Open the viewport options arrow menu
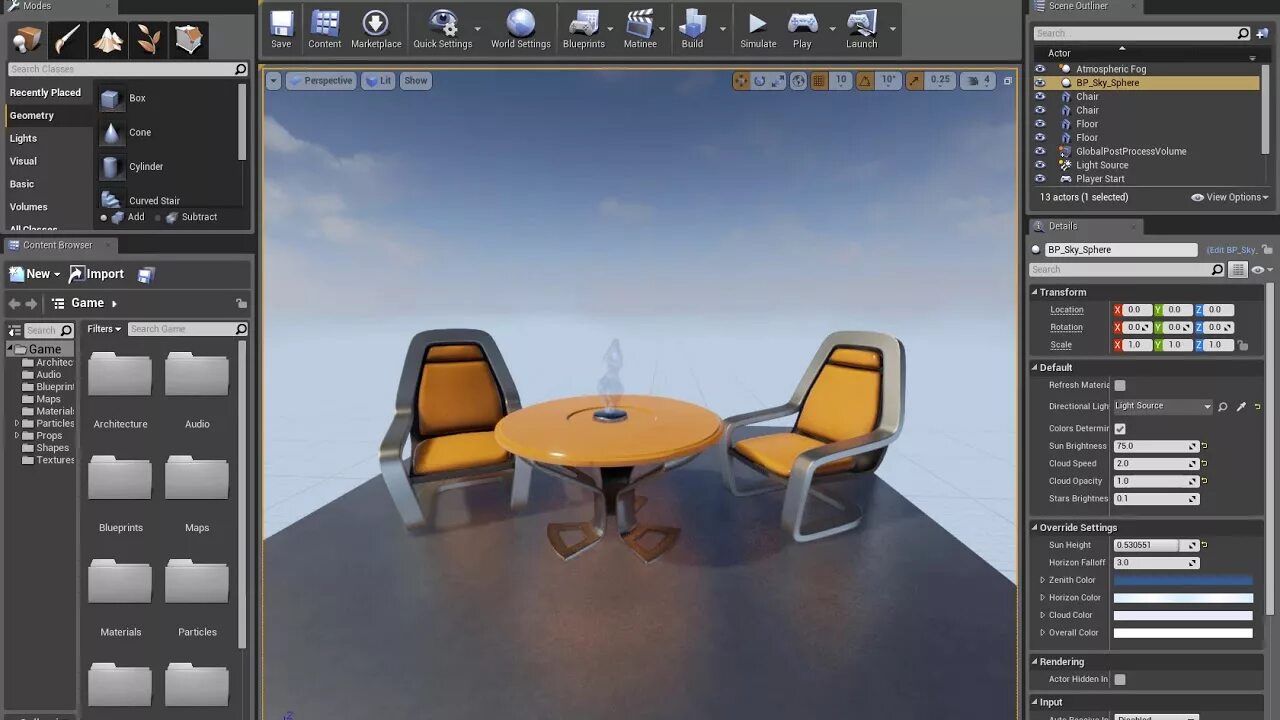 pyautogui.click(x=273, y=81)
